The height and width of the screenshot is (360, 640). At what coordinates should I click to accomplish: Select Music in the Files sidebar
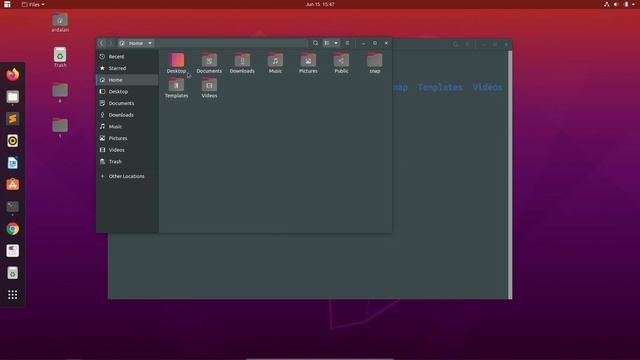(127, 127)
